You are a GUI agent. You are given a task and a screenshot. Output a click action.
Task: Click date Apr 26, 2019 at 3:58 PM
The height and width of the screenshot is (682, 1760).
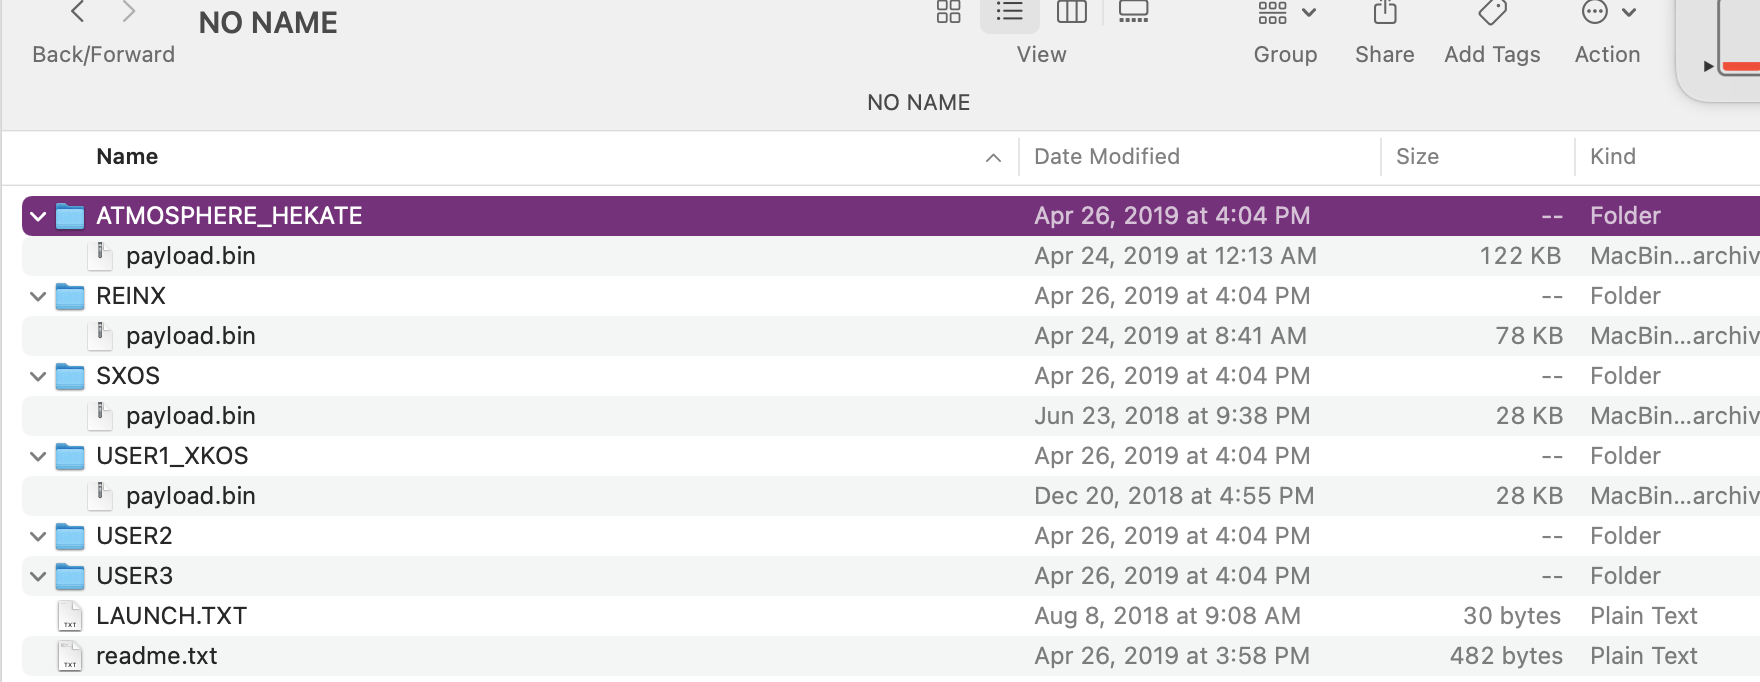(1172, 656)
